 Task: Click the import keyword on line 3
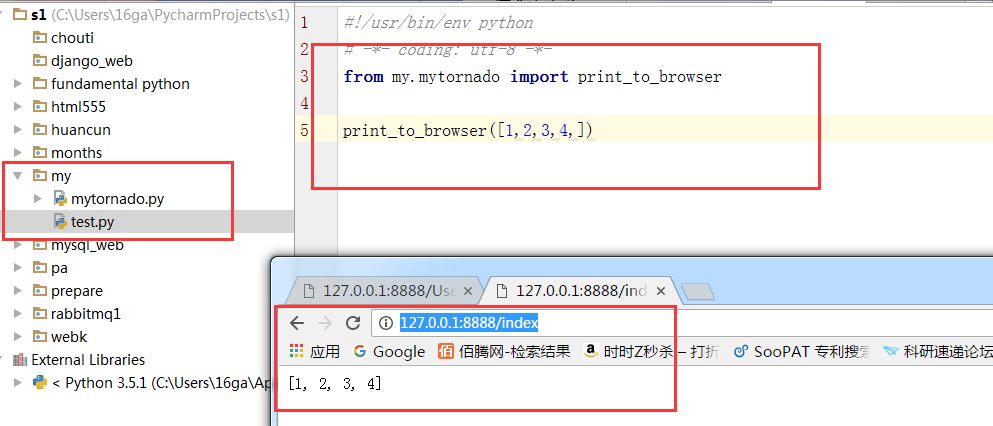[539, 77]
